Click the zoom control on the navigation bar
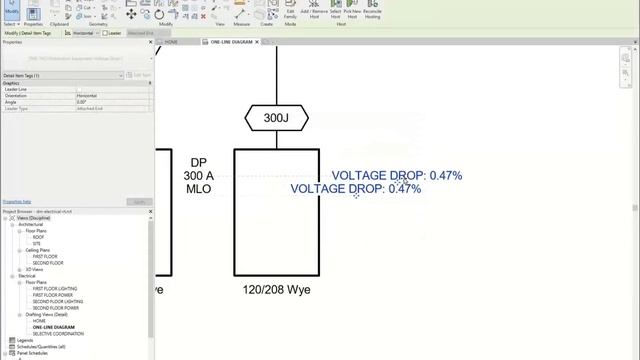 click(626, 73)
